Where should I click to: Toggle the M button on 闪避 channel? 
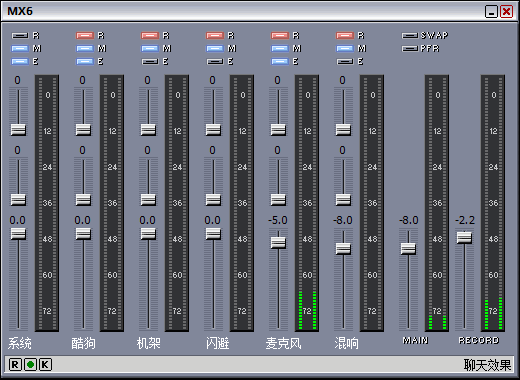tap(215, 49)
